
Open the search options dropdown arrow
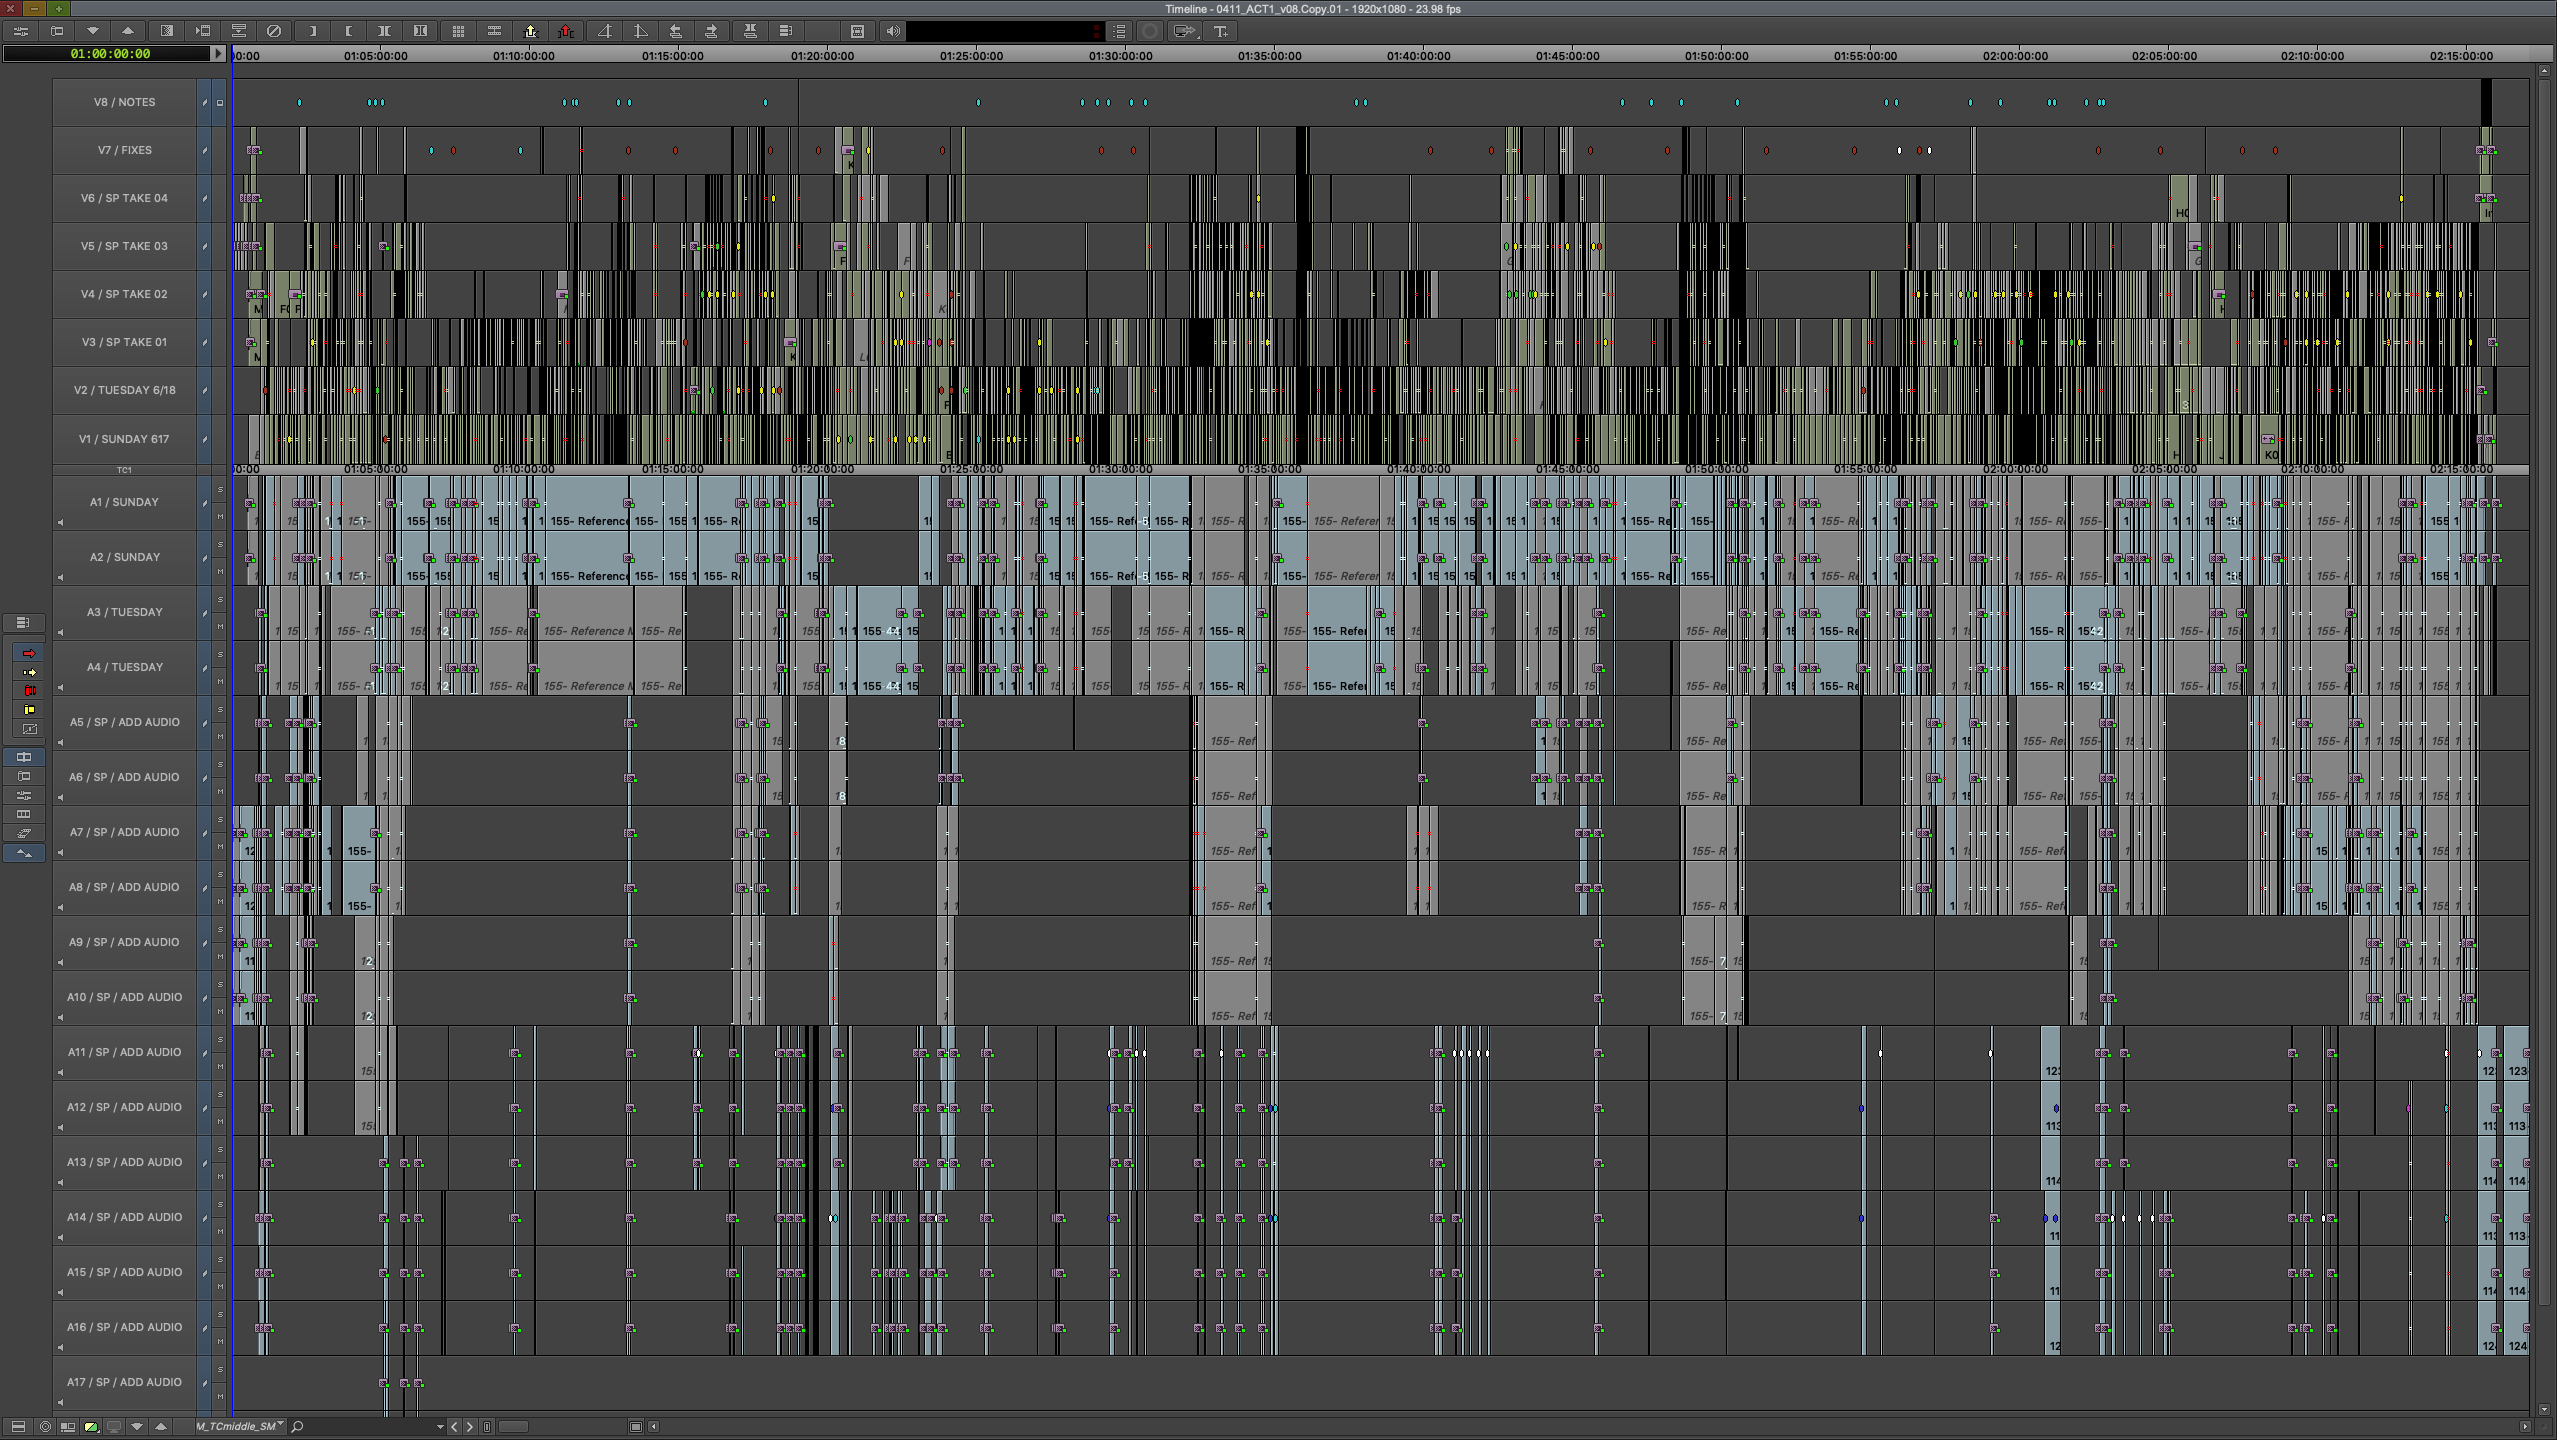click(x=440, y=1426)
